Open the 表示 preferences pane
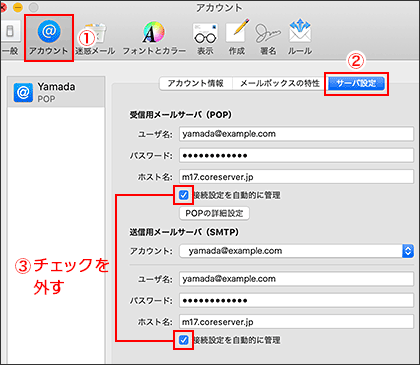The height and width of the screenshot is (365, 420). (205, 38)
